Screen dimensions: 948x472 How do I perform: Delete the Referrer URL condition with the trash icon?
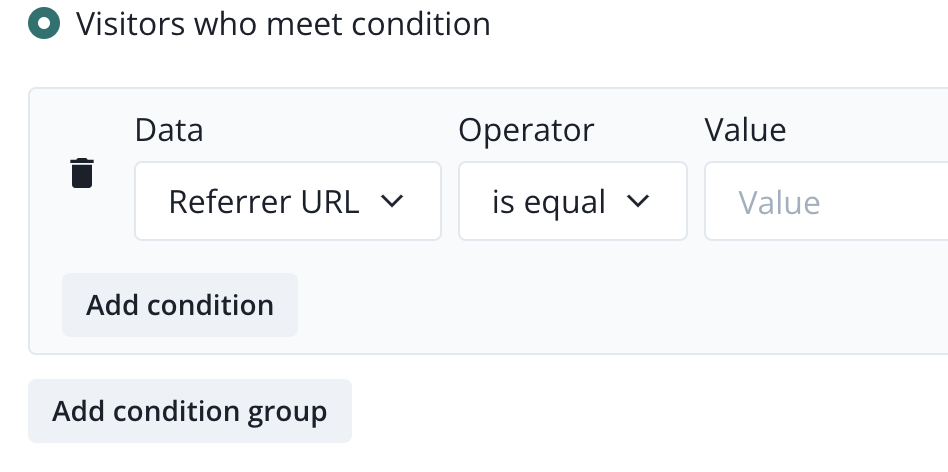tap(82, 173)
